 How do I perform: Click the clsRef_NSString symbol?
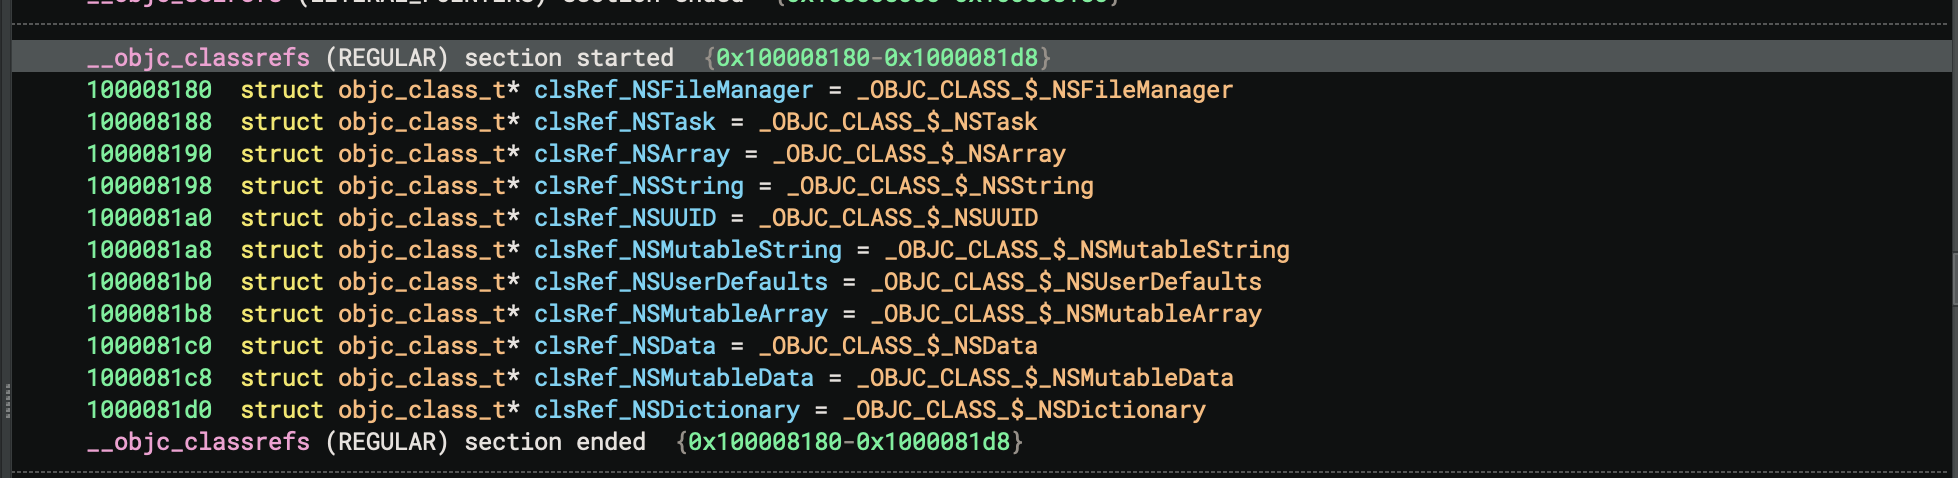[639, 186]
